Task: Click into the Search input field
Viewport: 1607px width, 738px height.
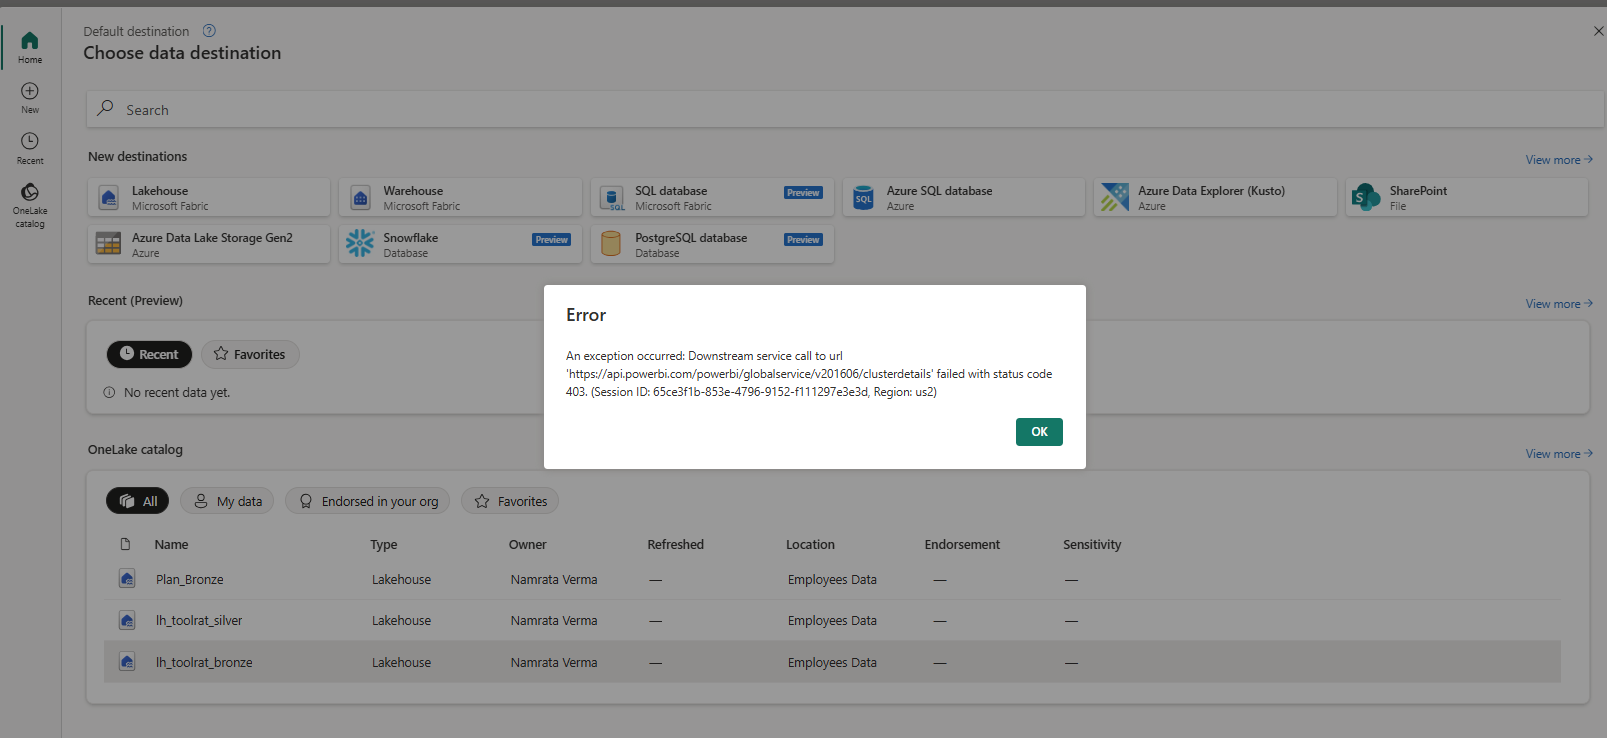Action: click(x=845, y=110)
